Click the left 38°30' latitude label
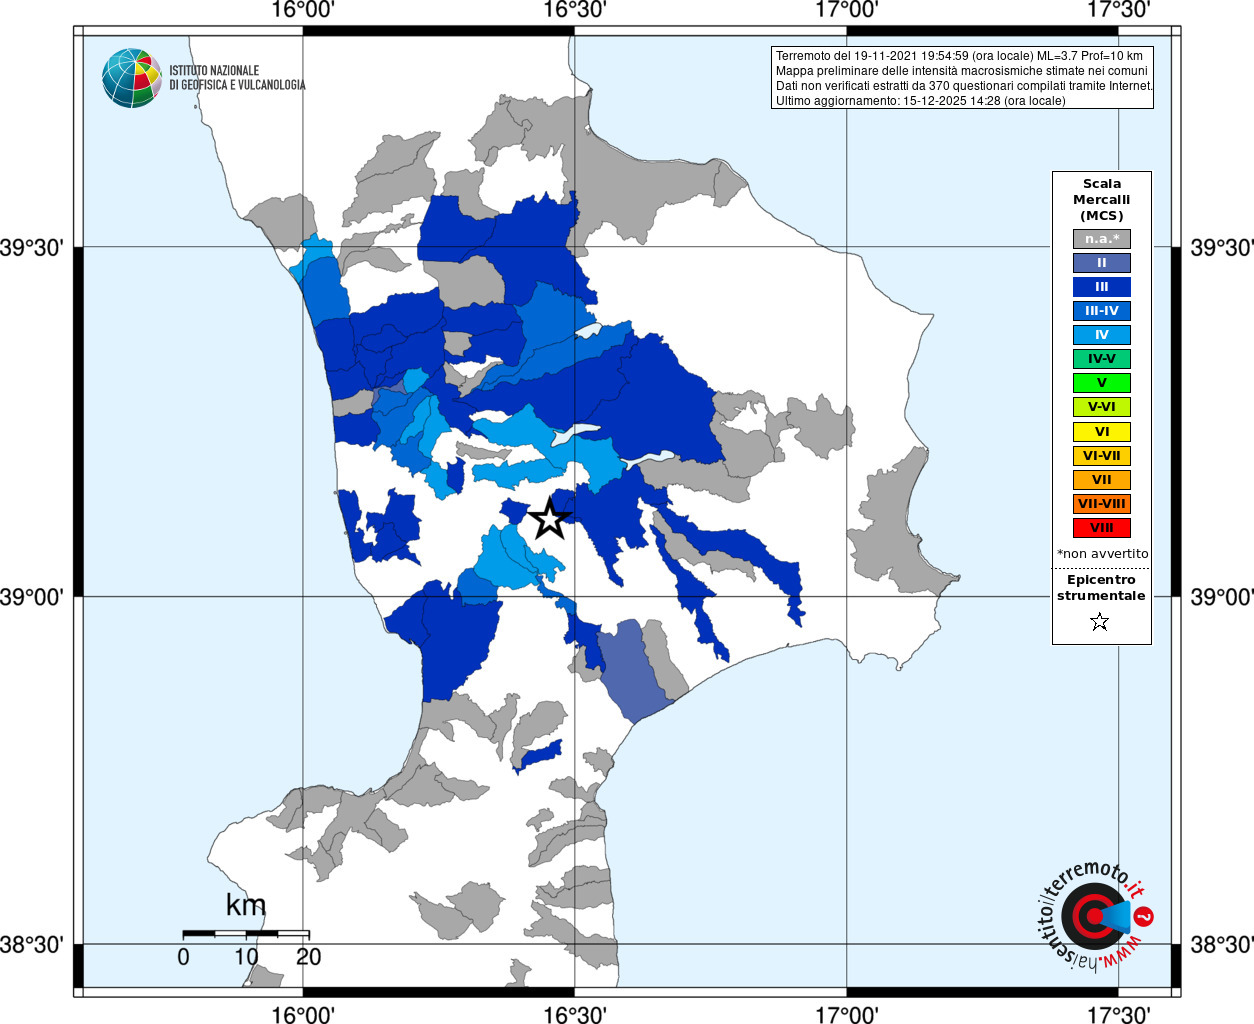This screenshot has height=1024, width=1254. tap(32, 945)
